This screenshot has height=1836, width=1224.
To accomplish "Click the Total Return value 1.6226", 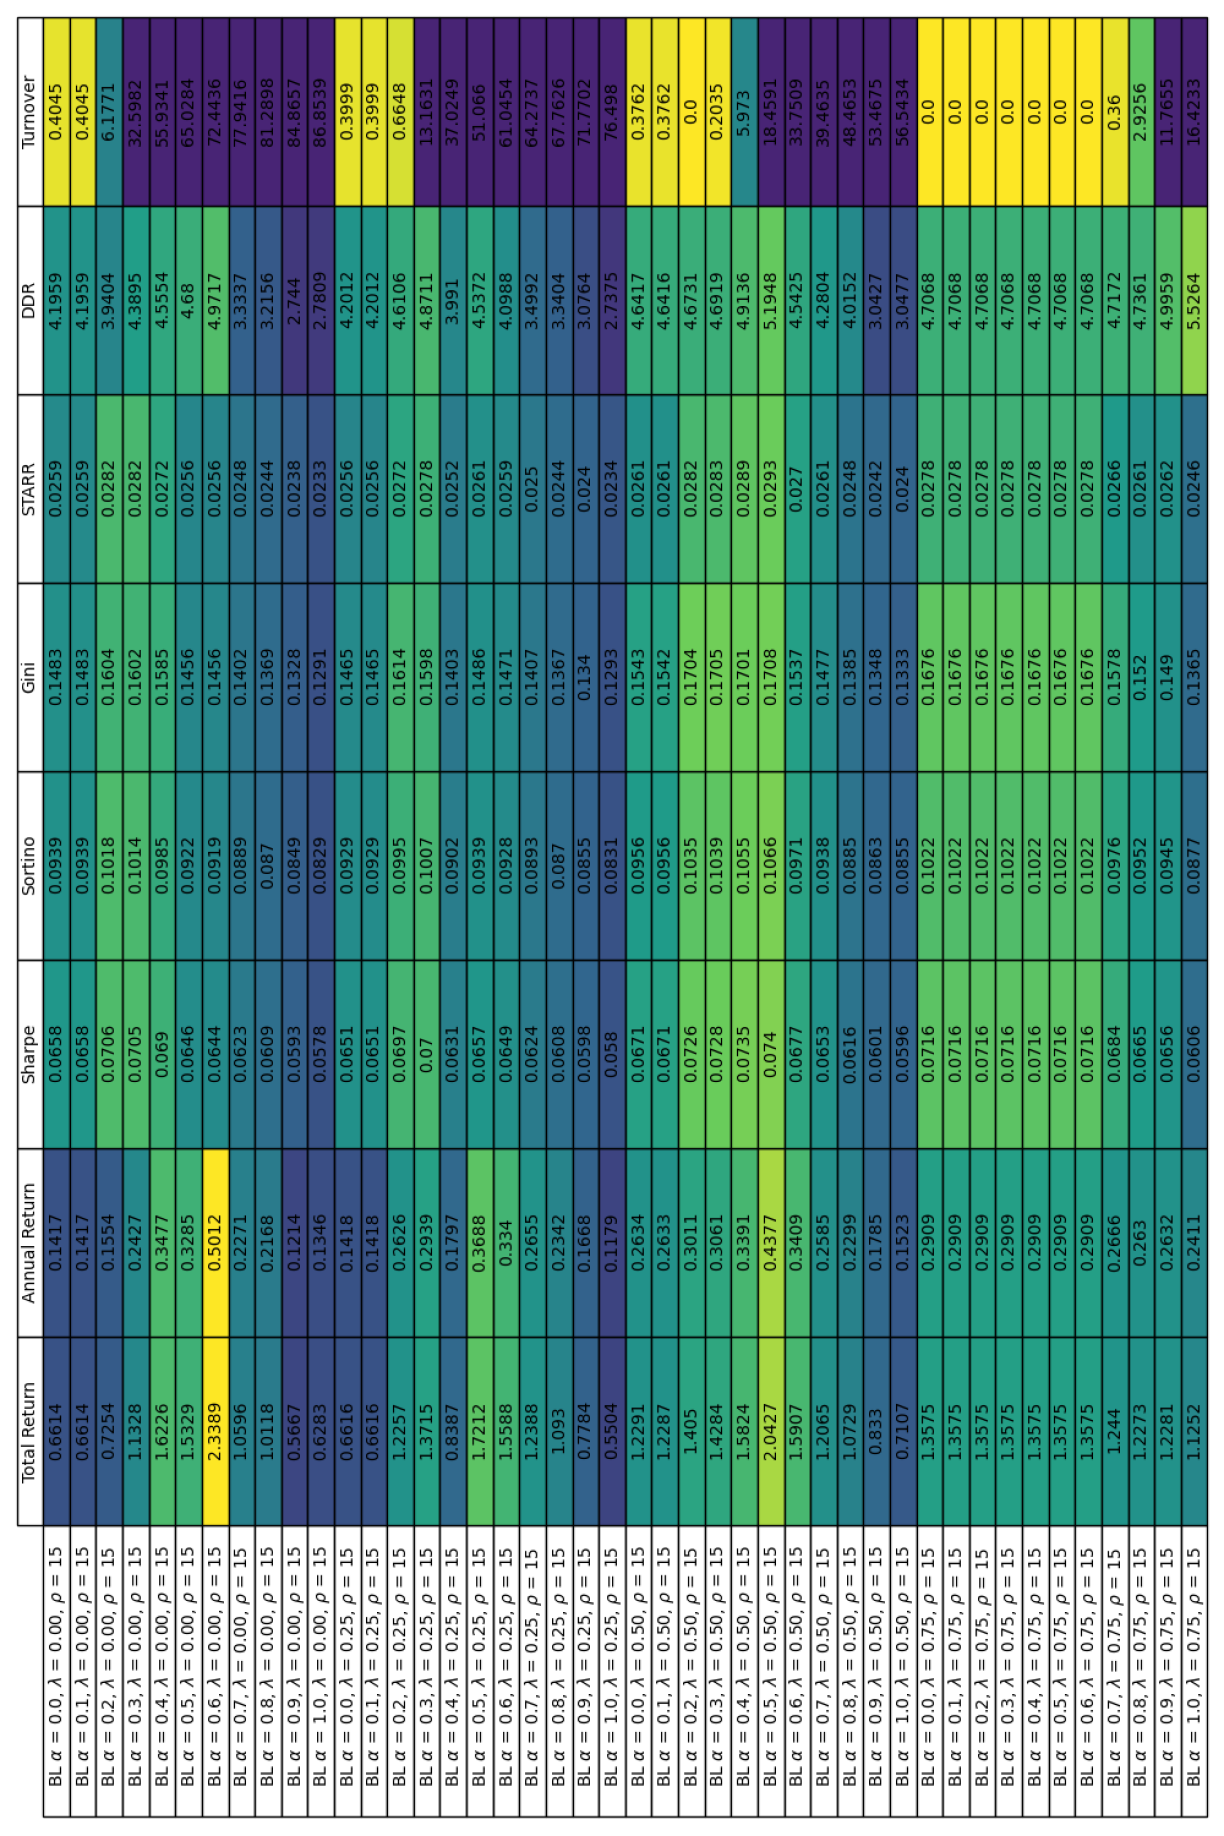I will [163, 1430].
